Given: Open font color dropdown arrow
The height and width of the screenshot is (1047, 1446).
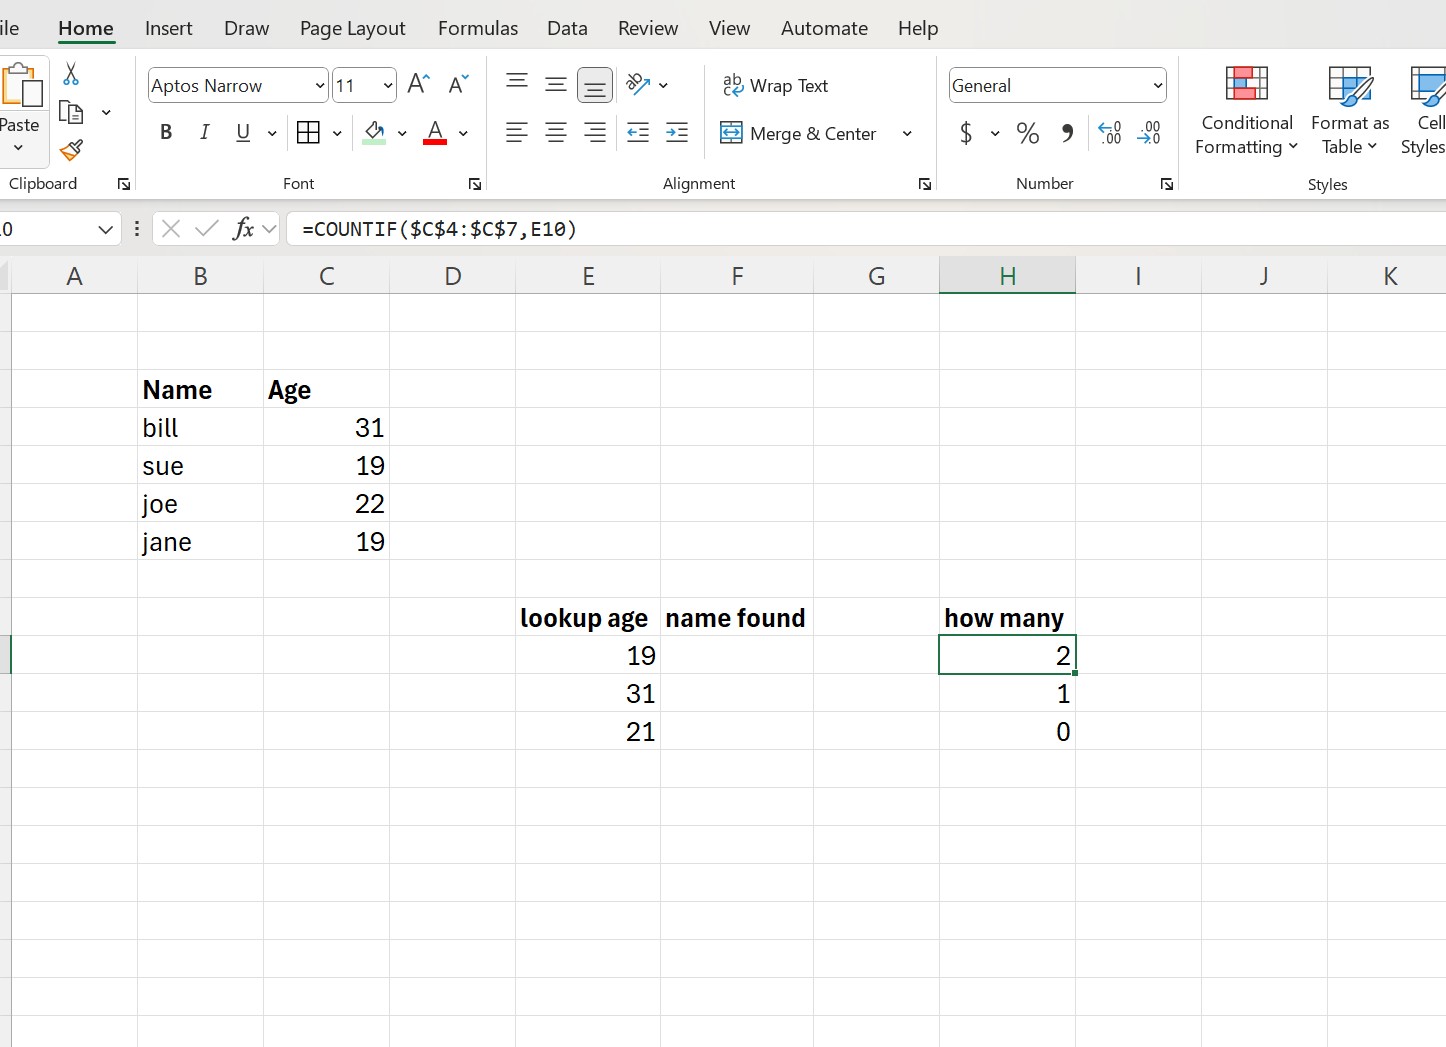Looking at the screenshot, I should click(x=463, y=133).
